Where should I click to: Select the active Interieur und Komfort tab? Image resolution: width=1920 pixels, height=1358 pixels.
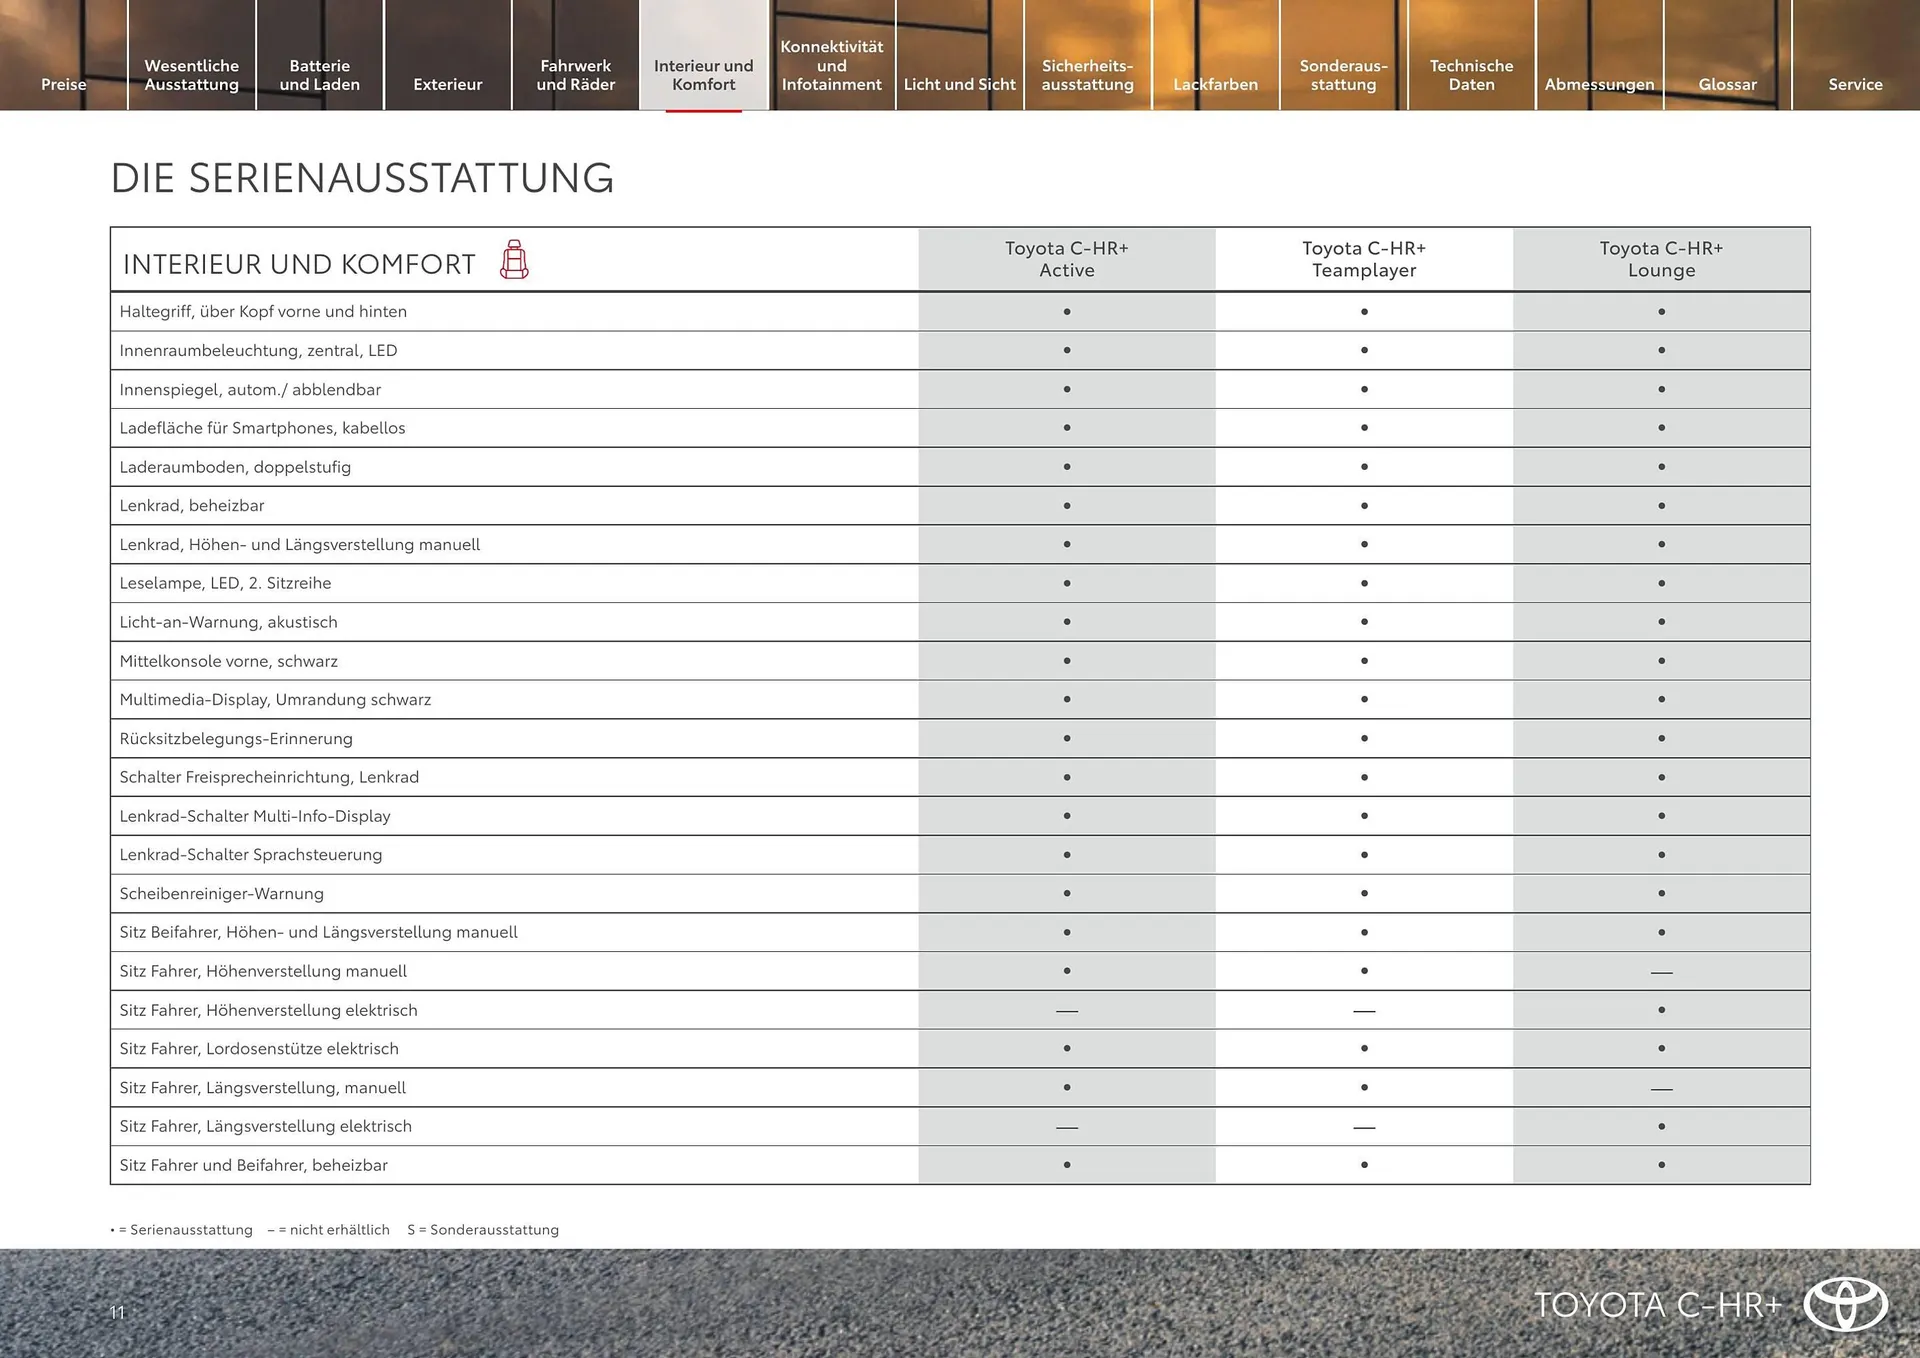coord(704,74)
